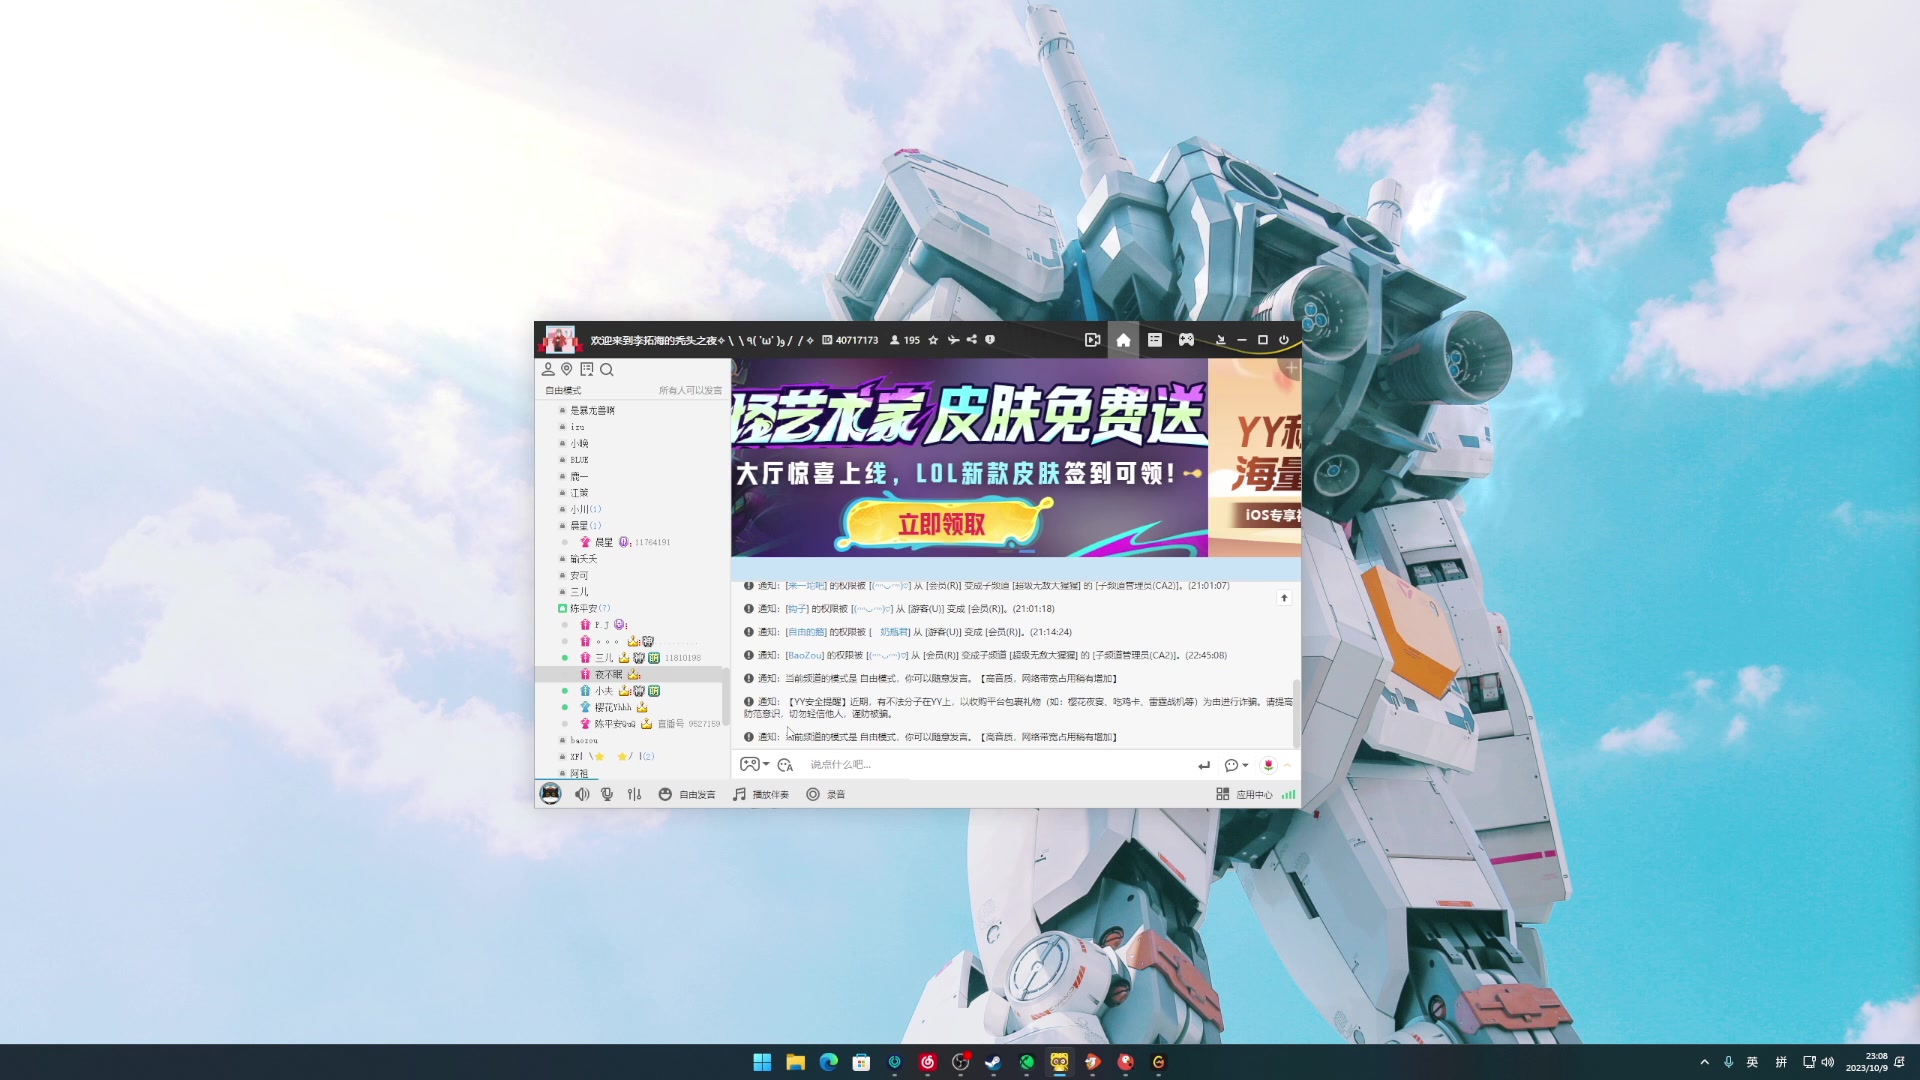Select sub-channel 安可
This screenshot has height=1080, width=1920.
(579, 575)
